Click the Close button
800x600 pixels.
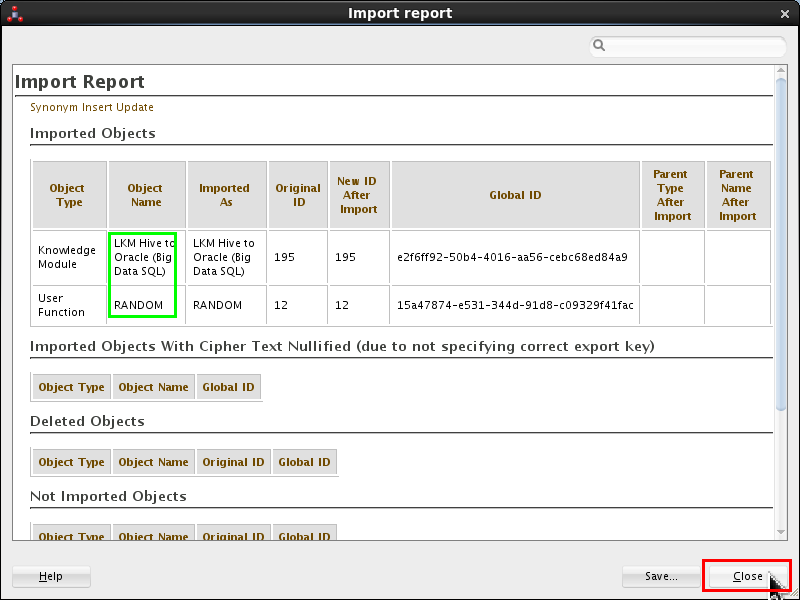[x=747, y=576]
